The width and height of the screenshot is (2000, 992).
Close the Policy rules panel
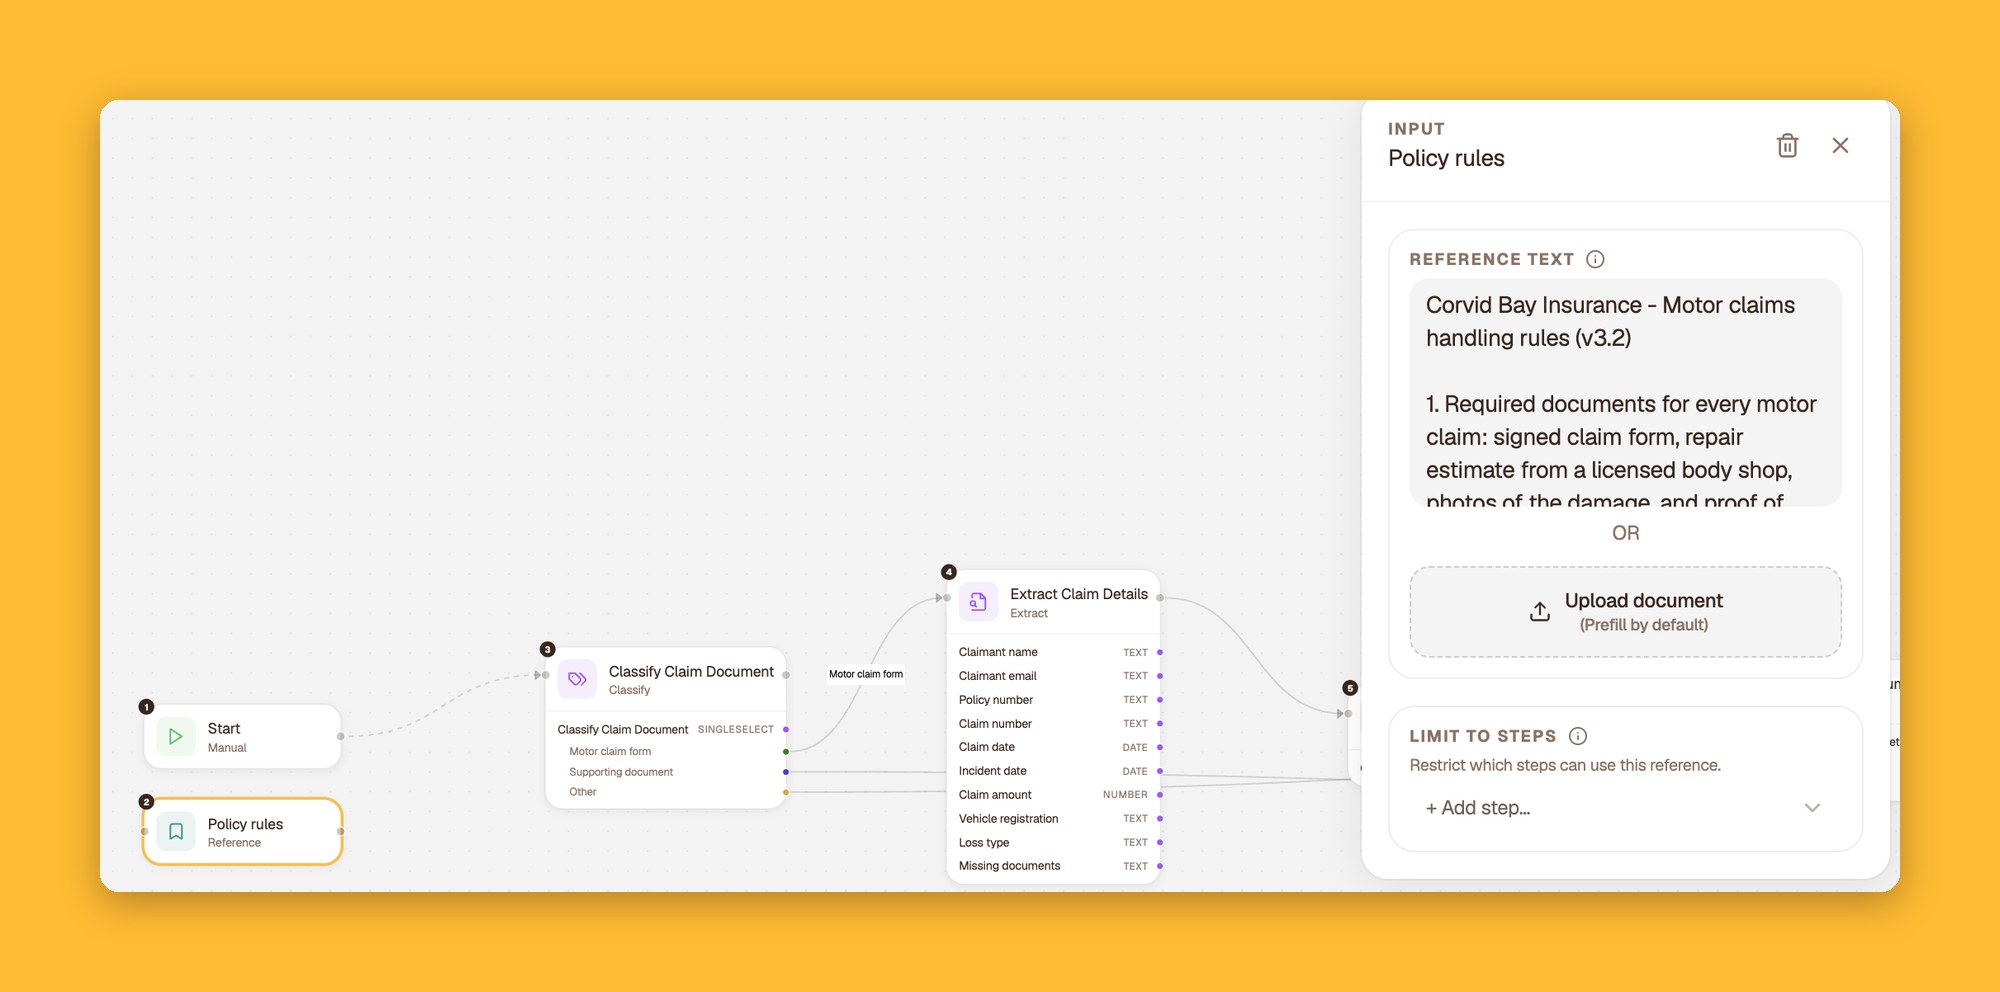pyautogui.click(x=1840, y=146)
